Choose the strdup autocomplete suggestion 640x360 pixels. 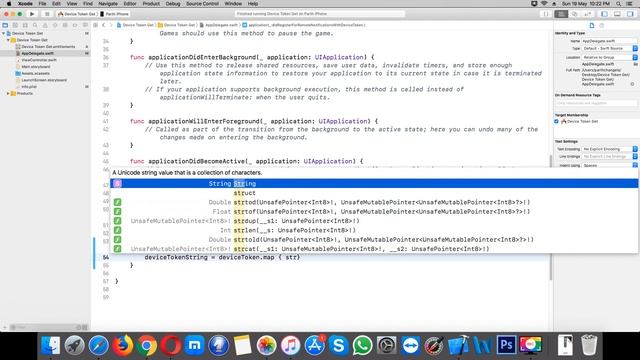tap(374, 221)
